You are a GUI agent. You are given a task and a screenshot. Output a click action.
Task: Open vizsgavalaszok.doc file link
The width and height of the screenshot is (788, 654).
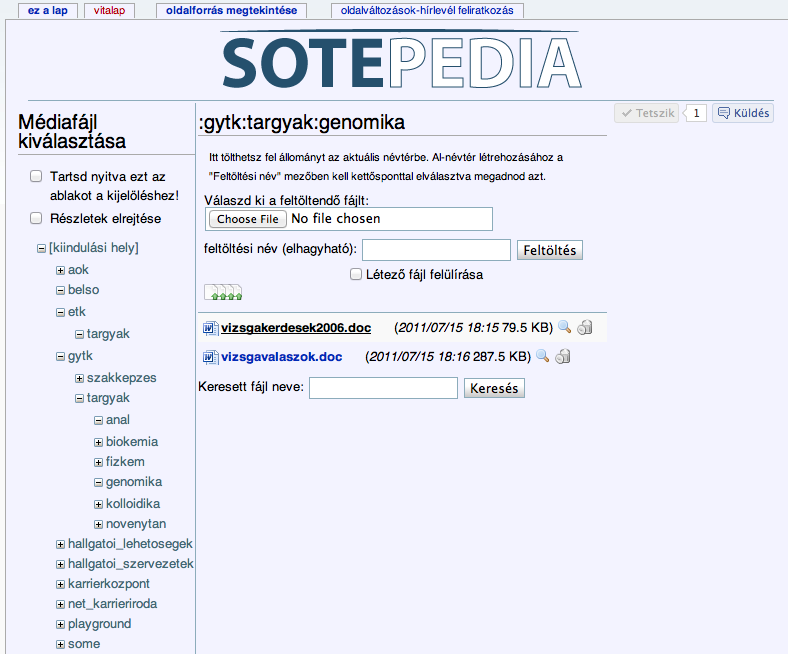[281, 357]
